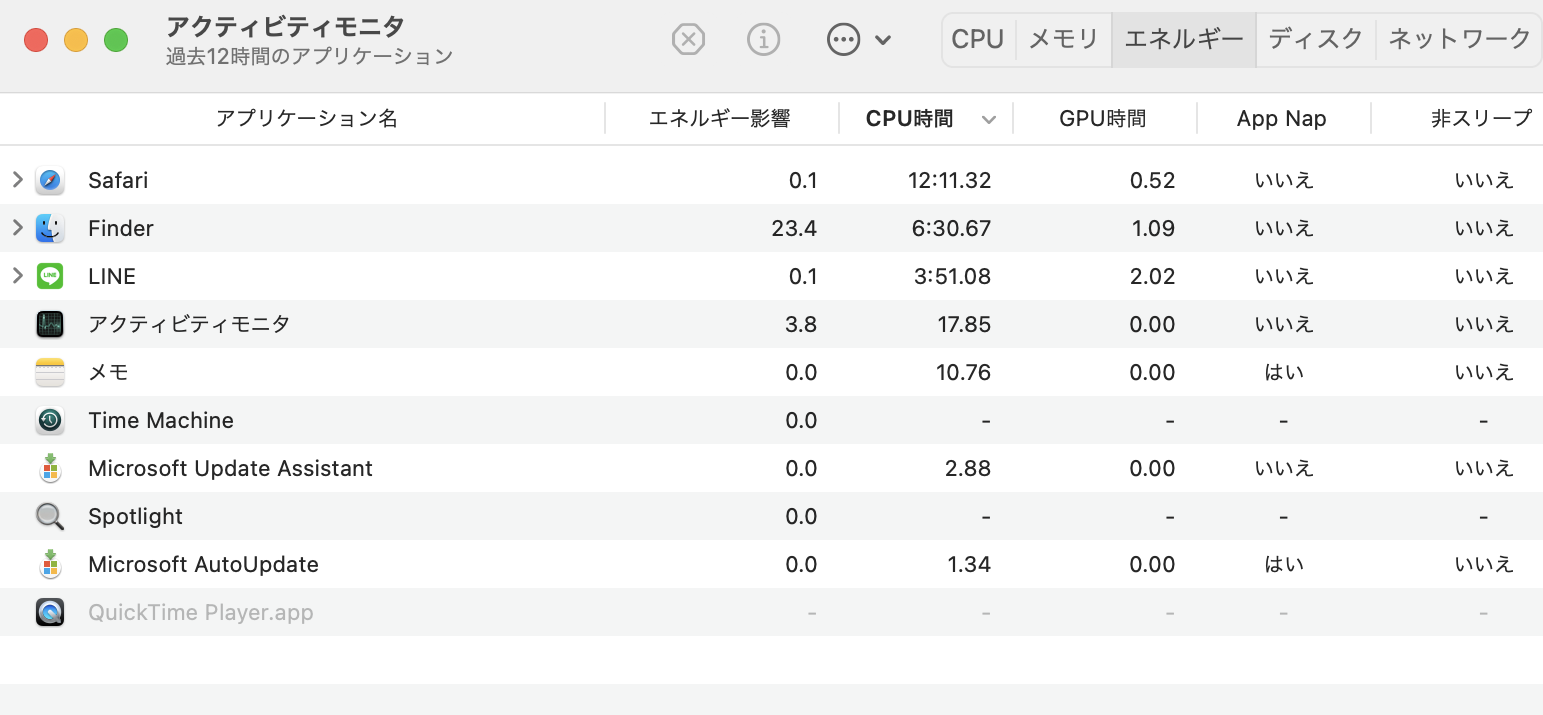Click the green LINE app icon

pos(50,277)
